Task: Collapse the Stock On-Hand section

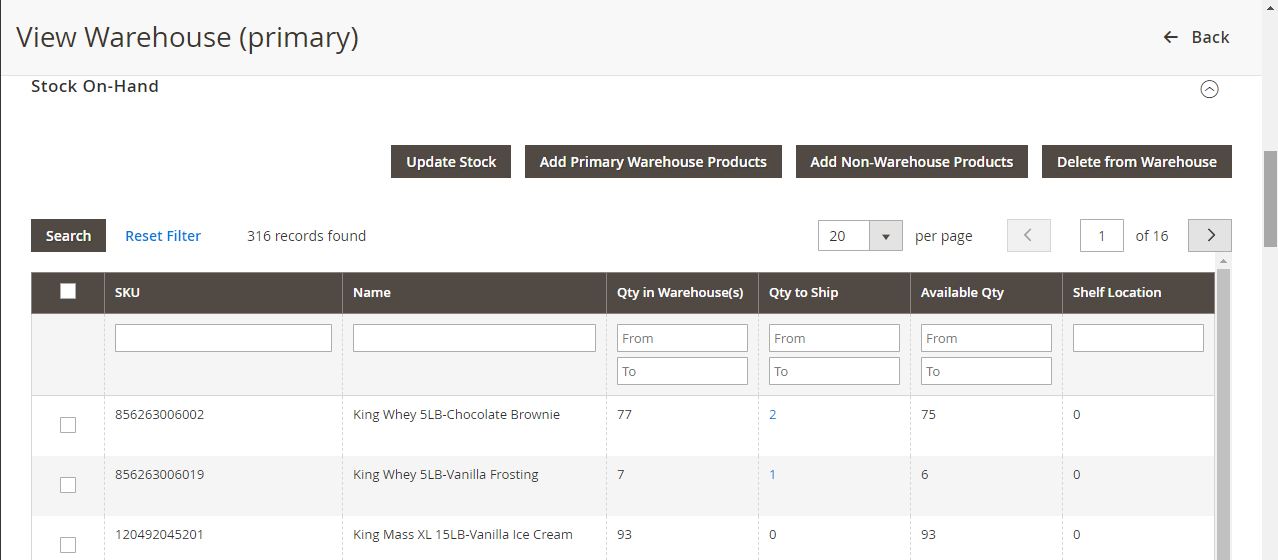Action: coord(1209,89)
